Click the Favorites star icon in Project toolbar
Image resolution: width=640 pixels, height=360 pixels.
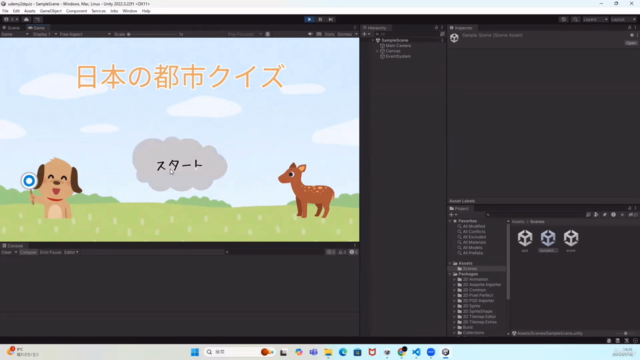pyautogui.click(x=622, y=215)
